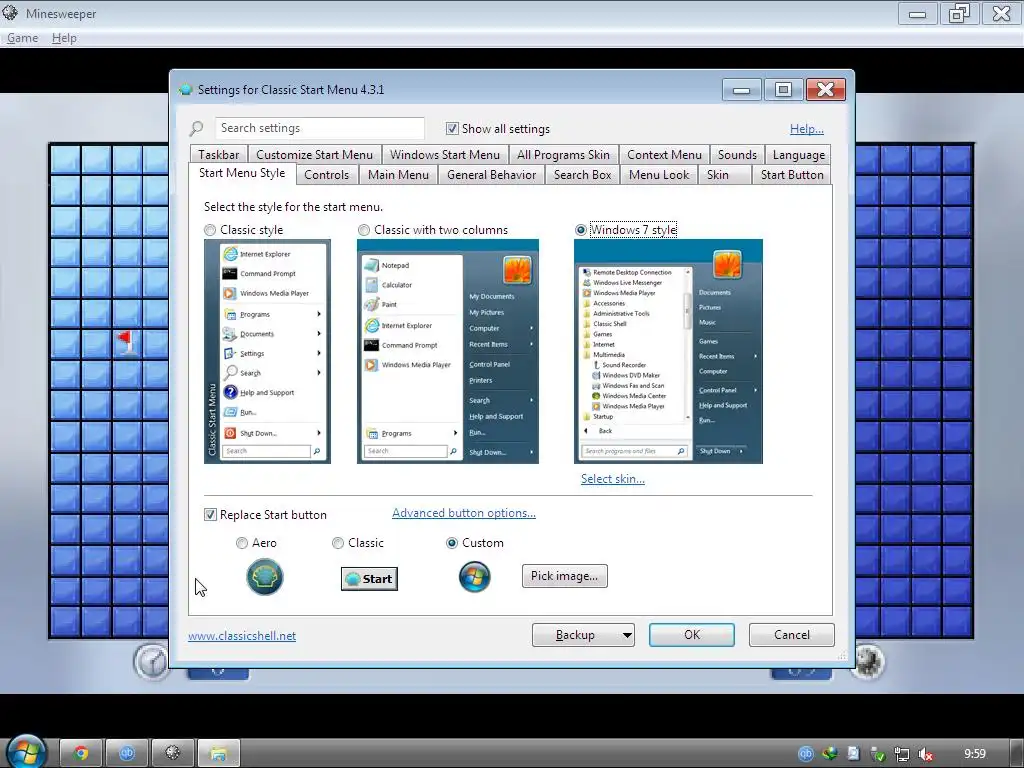Choose the Aero start button radio option
Screen dimensions: 1024x768
coord(242,543)
